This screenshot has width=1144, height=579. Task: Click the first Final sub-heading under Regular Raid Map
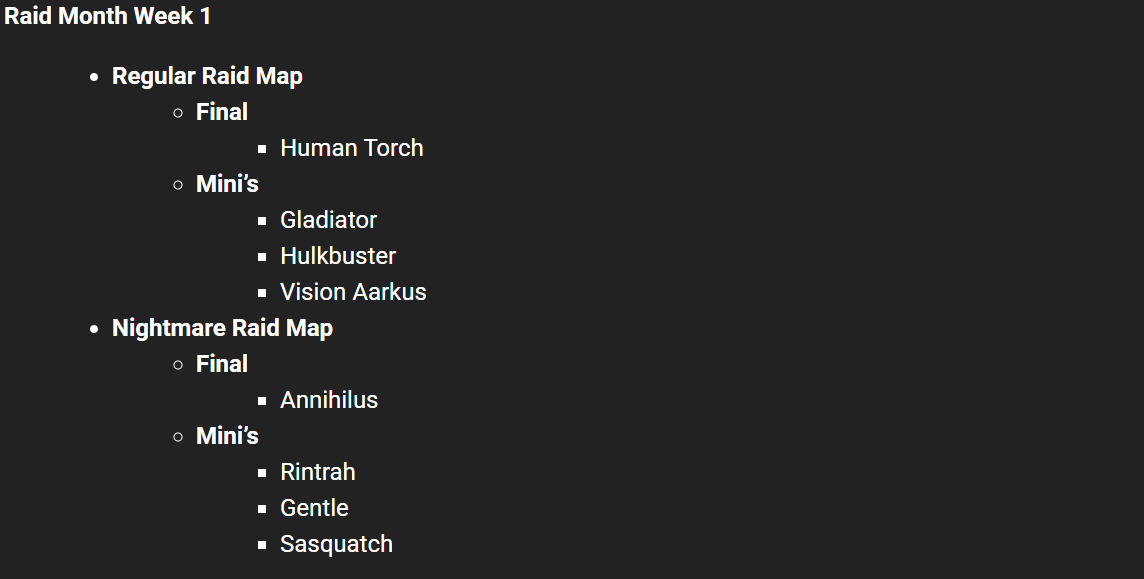(222, 112)
